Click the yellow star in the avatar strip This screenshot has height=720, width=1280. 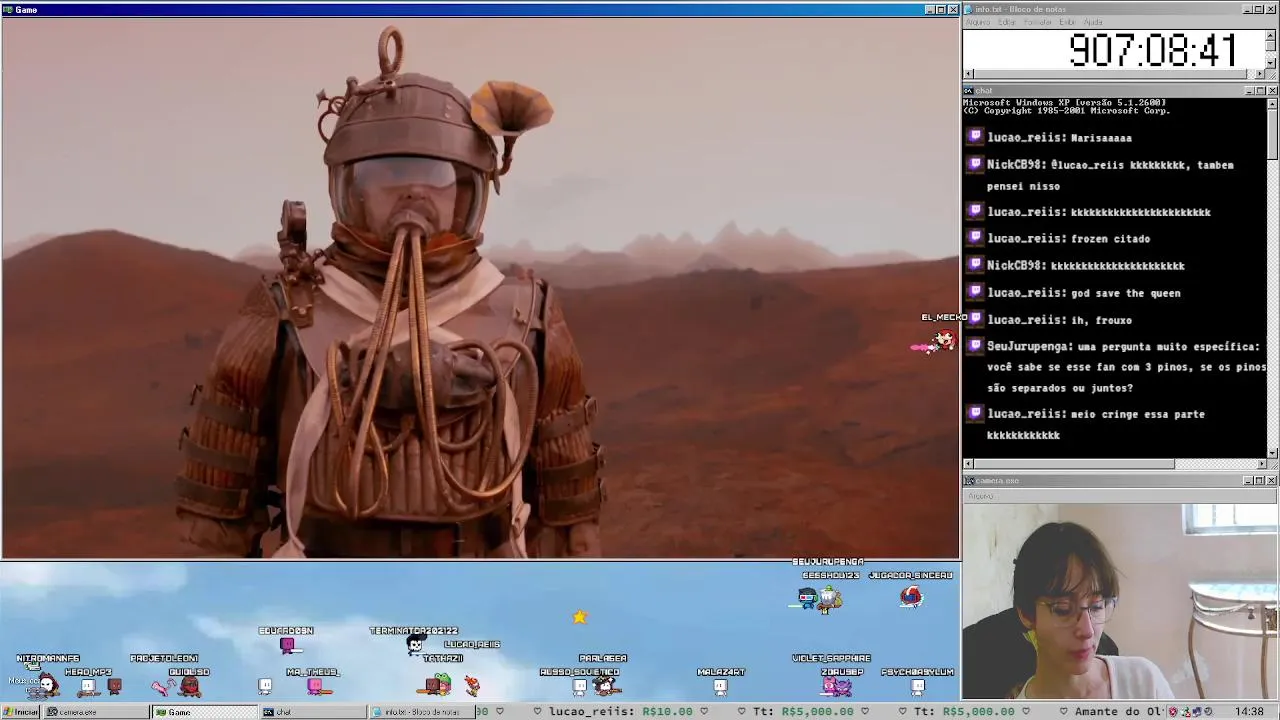(x=579, y=617)
